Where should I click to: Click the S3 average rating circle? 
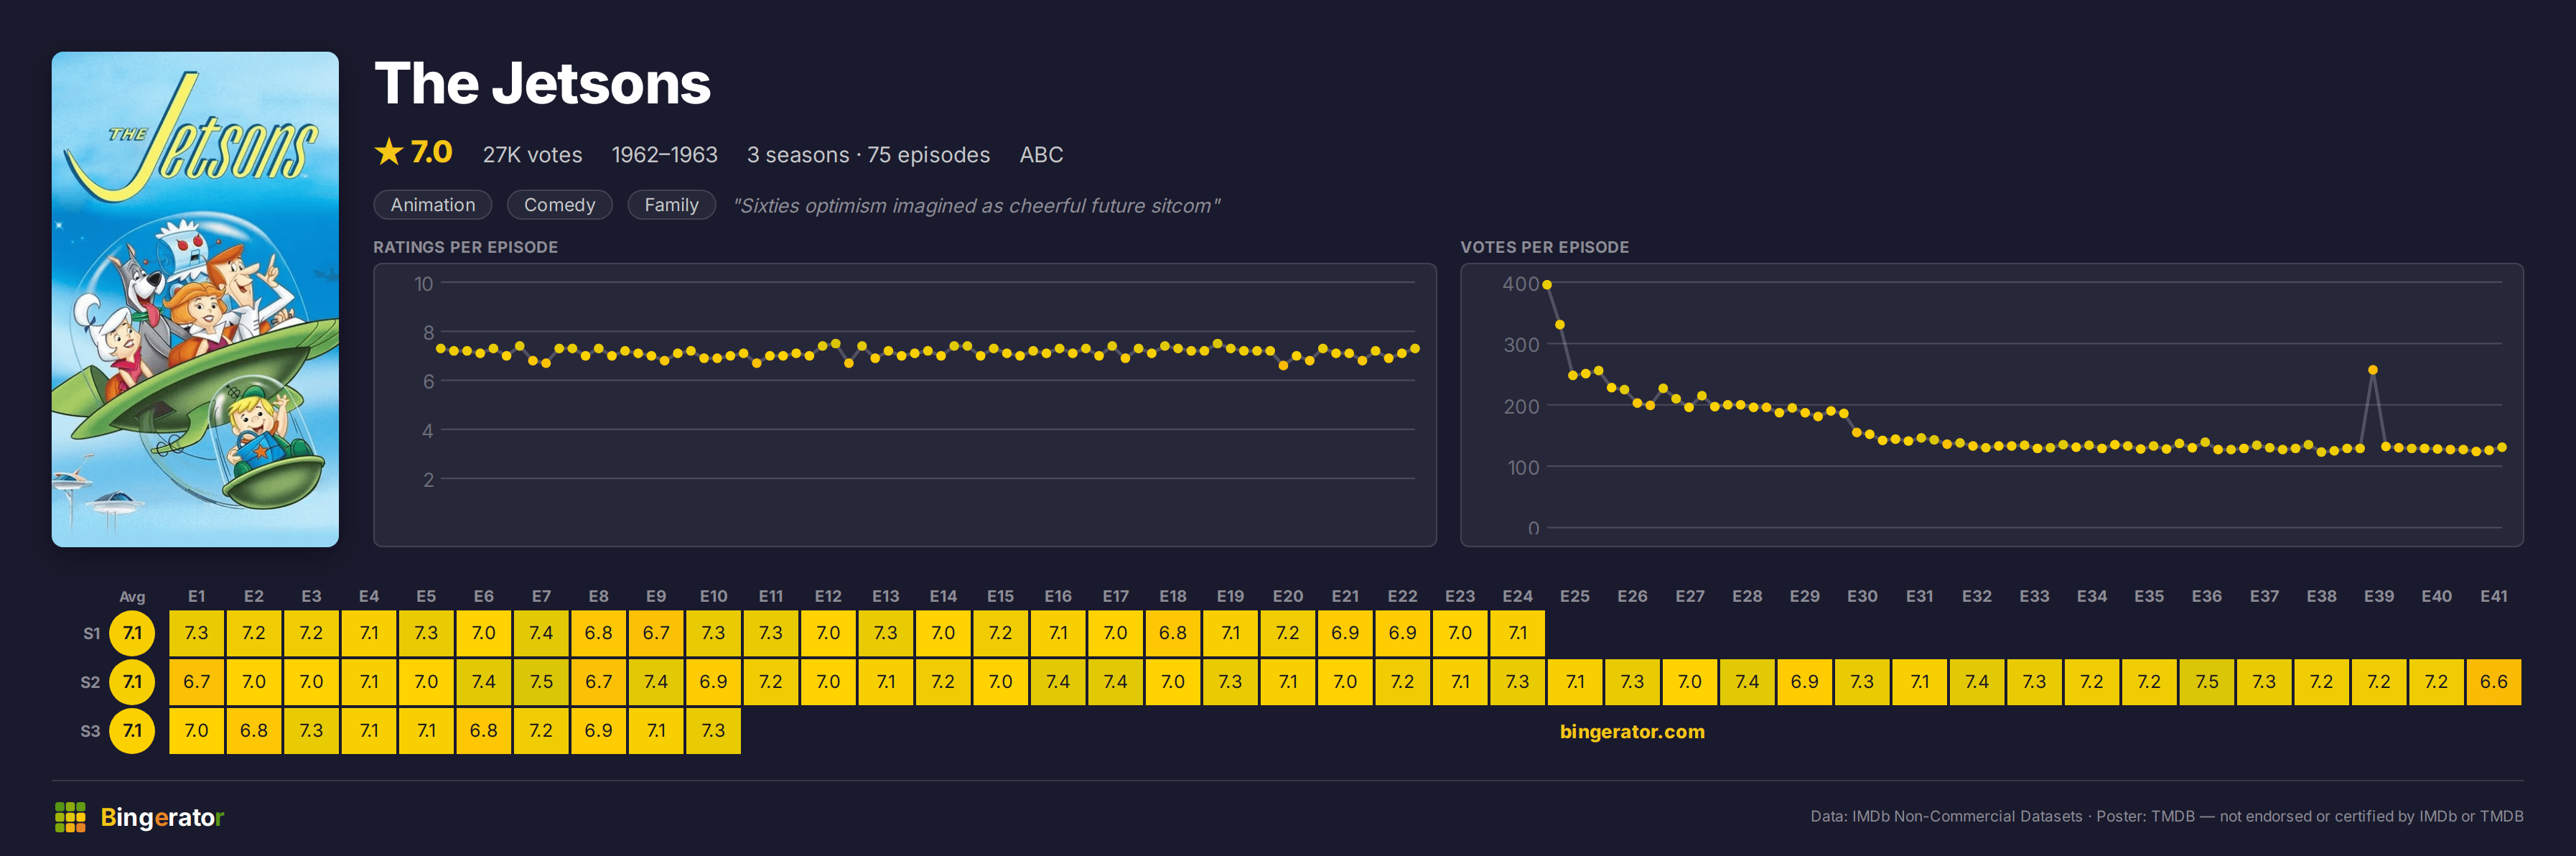132,731
